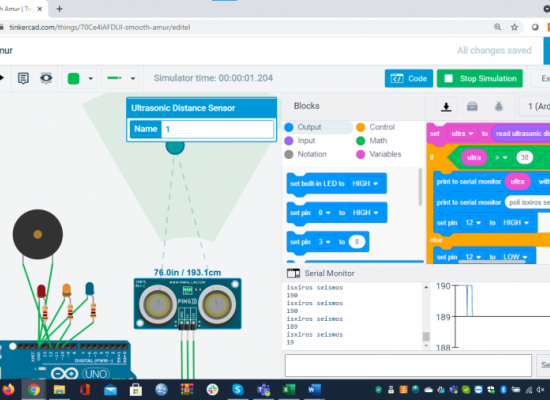Open the notes tool icon
The width and height of the screenshot is (550, 400).
coord(23,78)
